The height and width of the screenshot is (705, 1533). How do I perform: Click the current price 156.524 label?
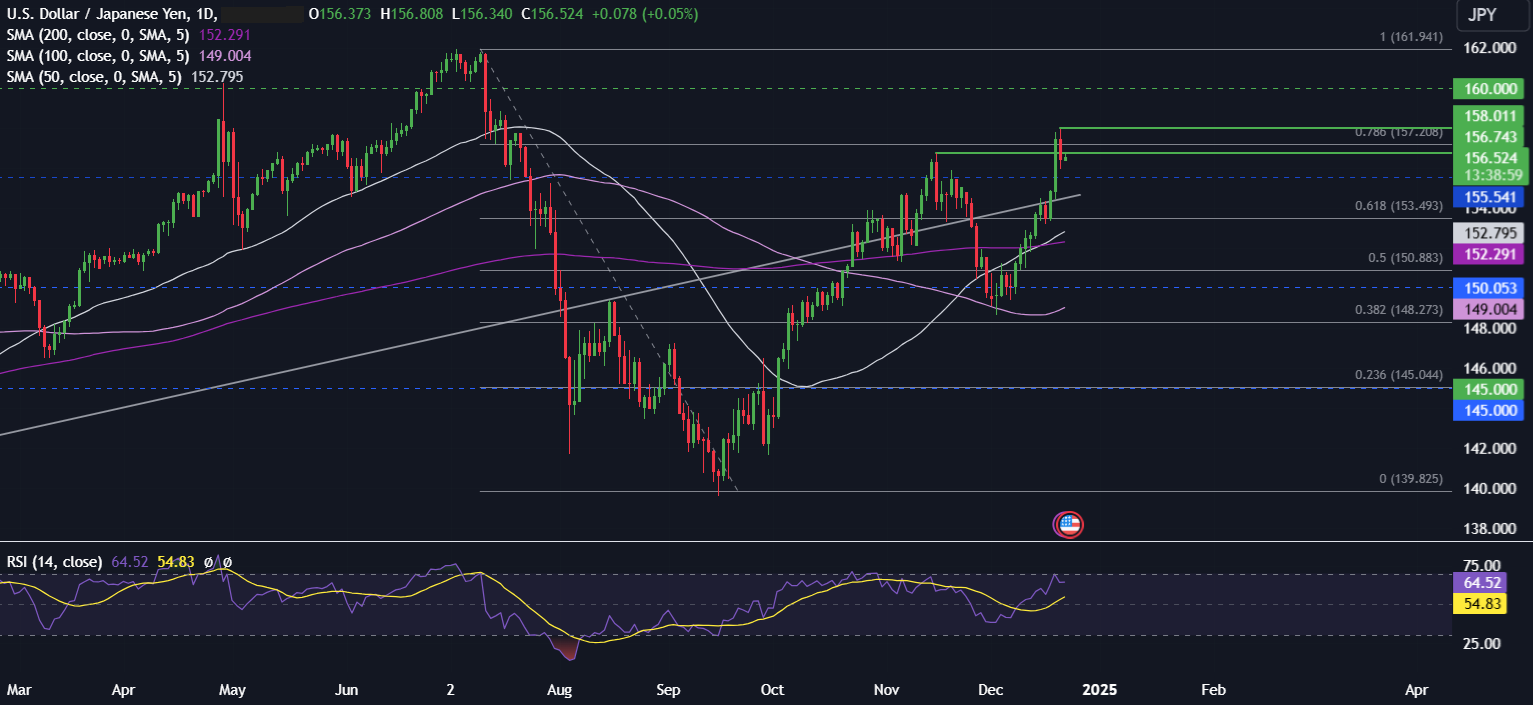pos(1491,158)
